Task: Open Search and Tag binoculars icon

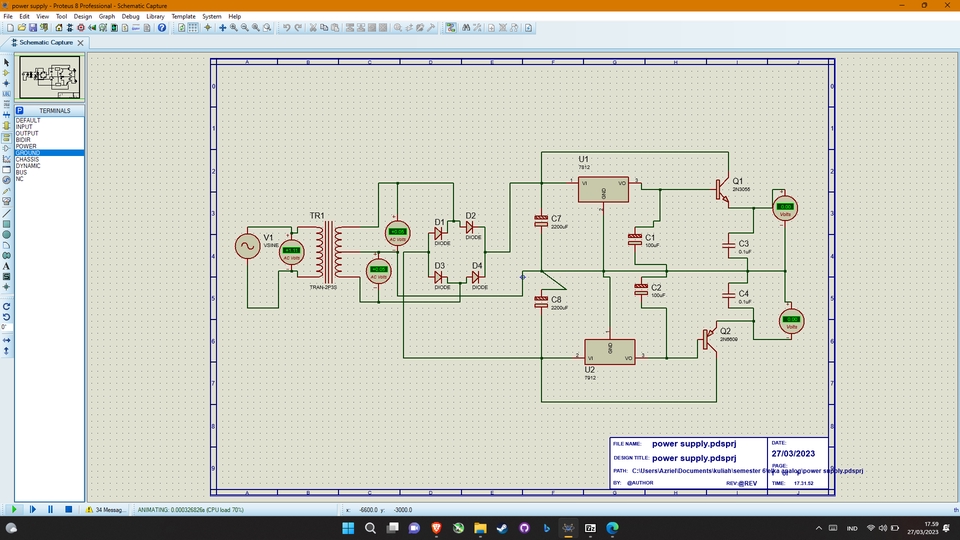Action: point(466,28)
